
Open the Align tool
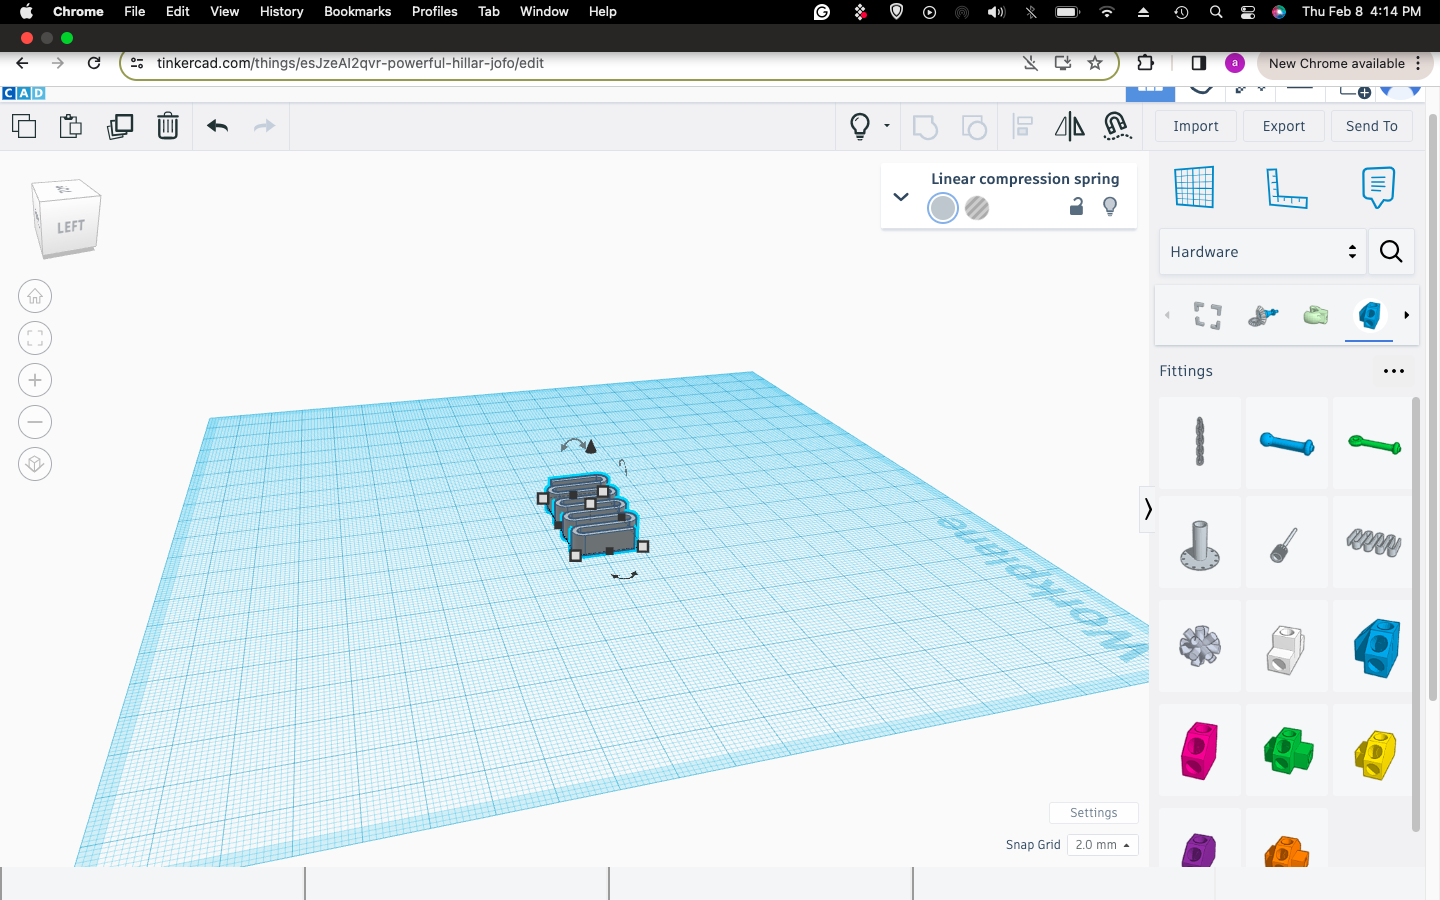[x=1022, y=126]
